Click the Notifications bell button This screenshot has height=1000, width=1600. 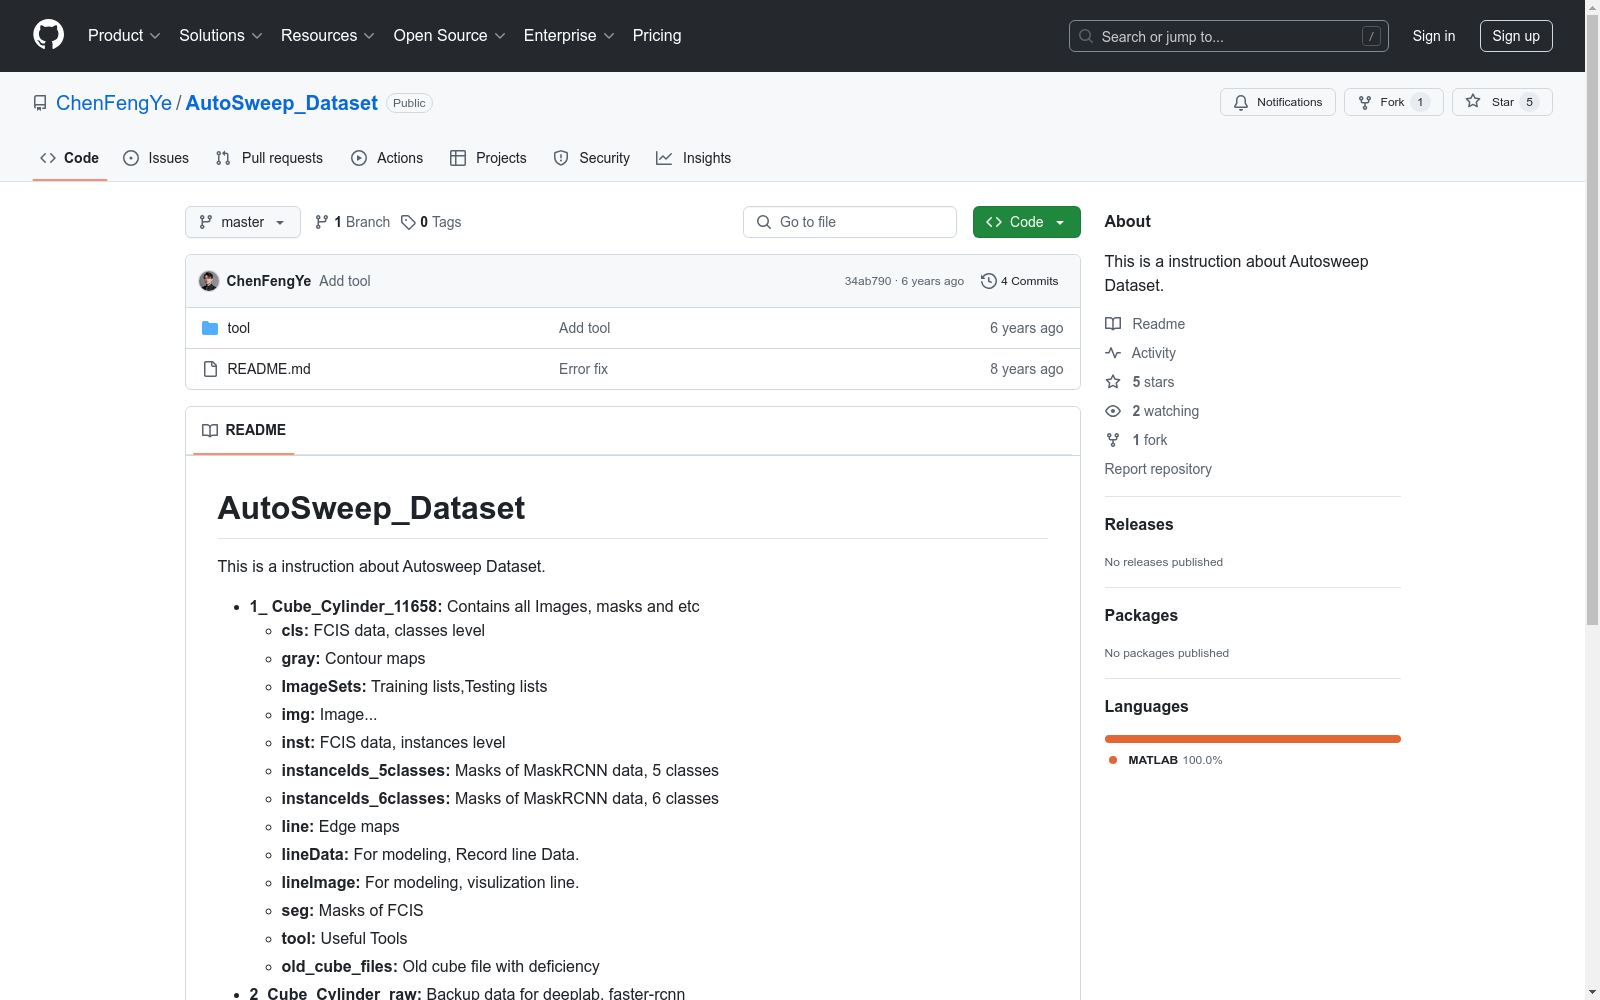1278,102
